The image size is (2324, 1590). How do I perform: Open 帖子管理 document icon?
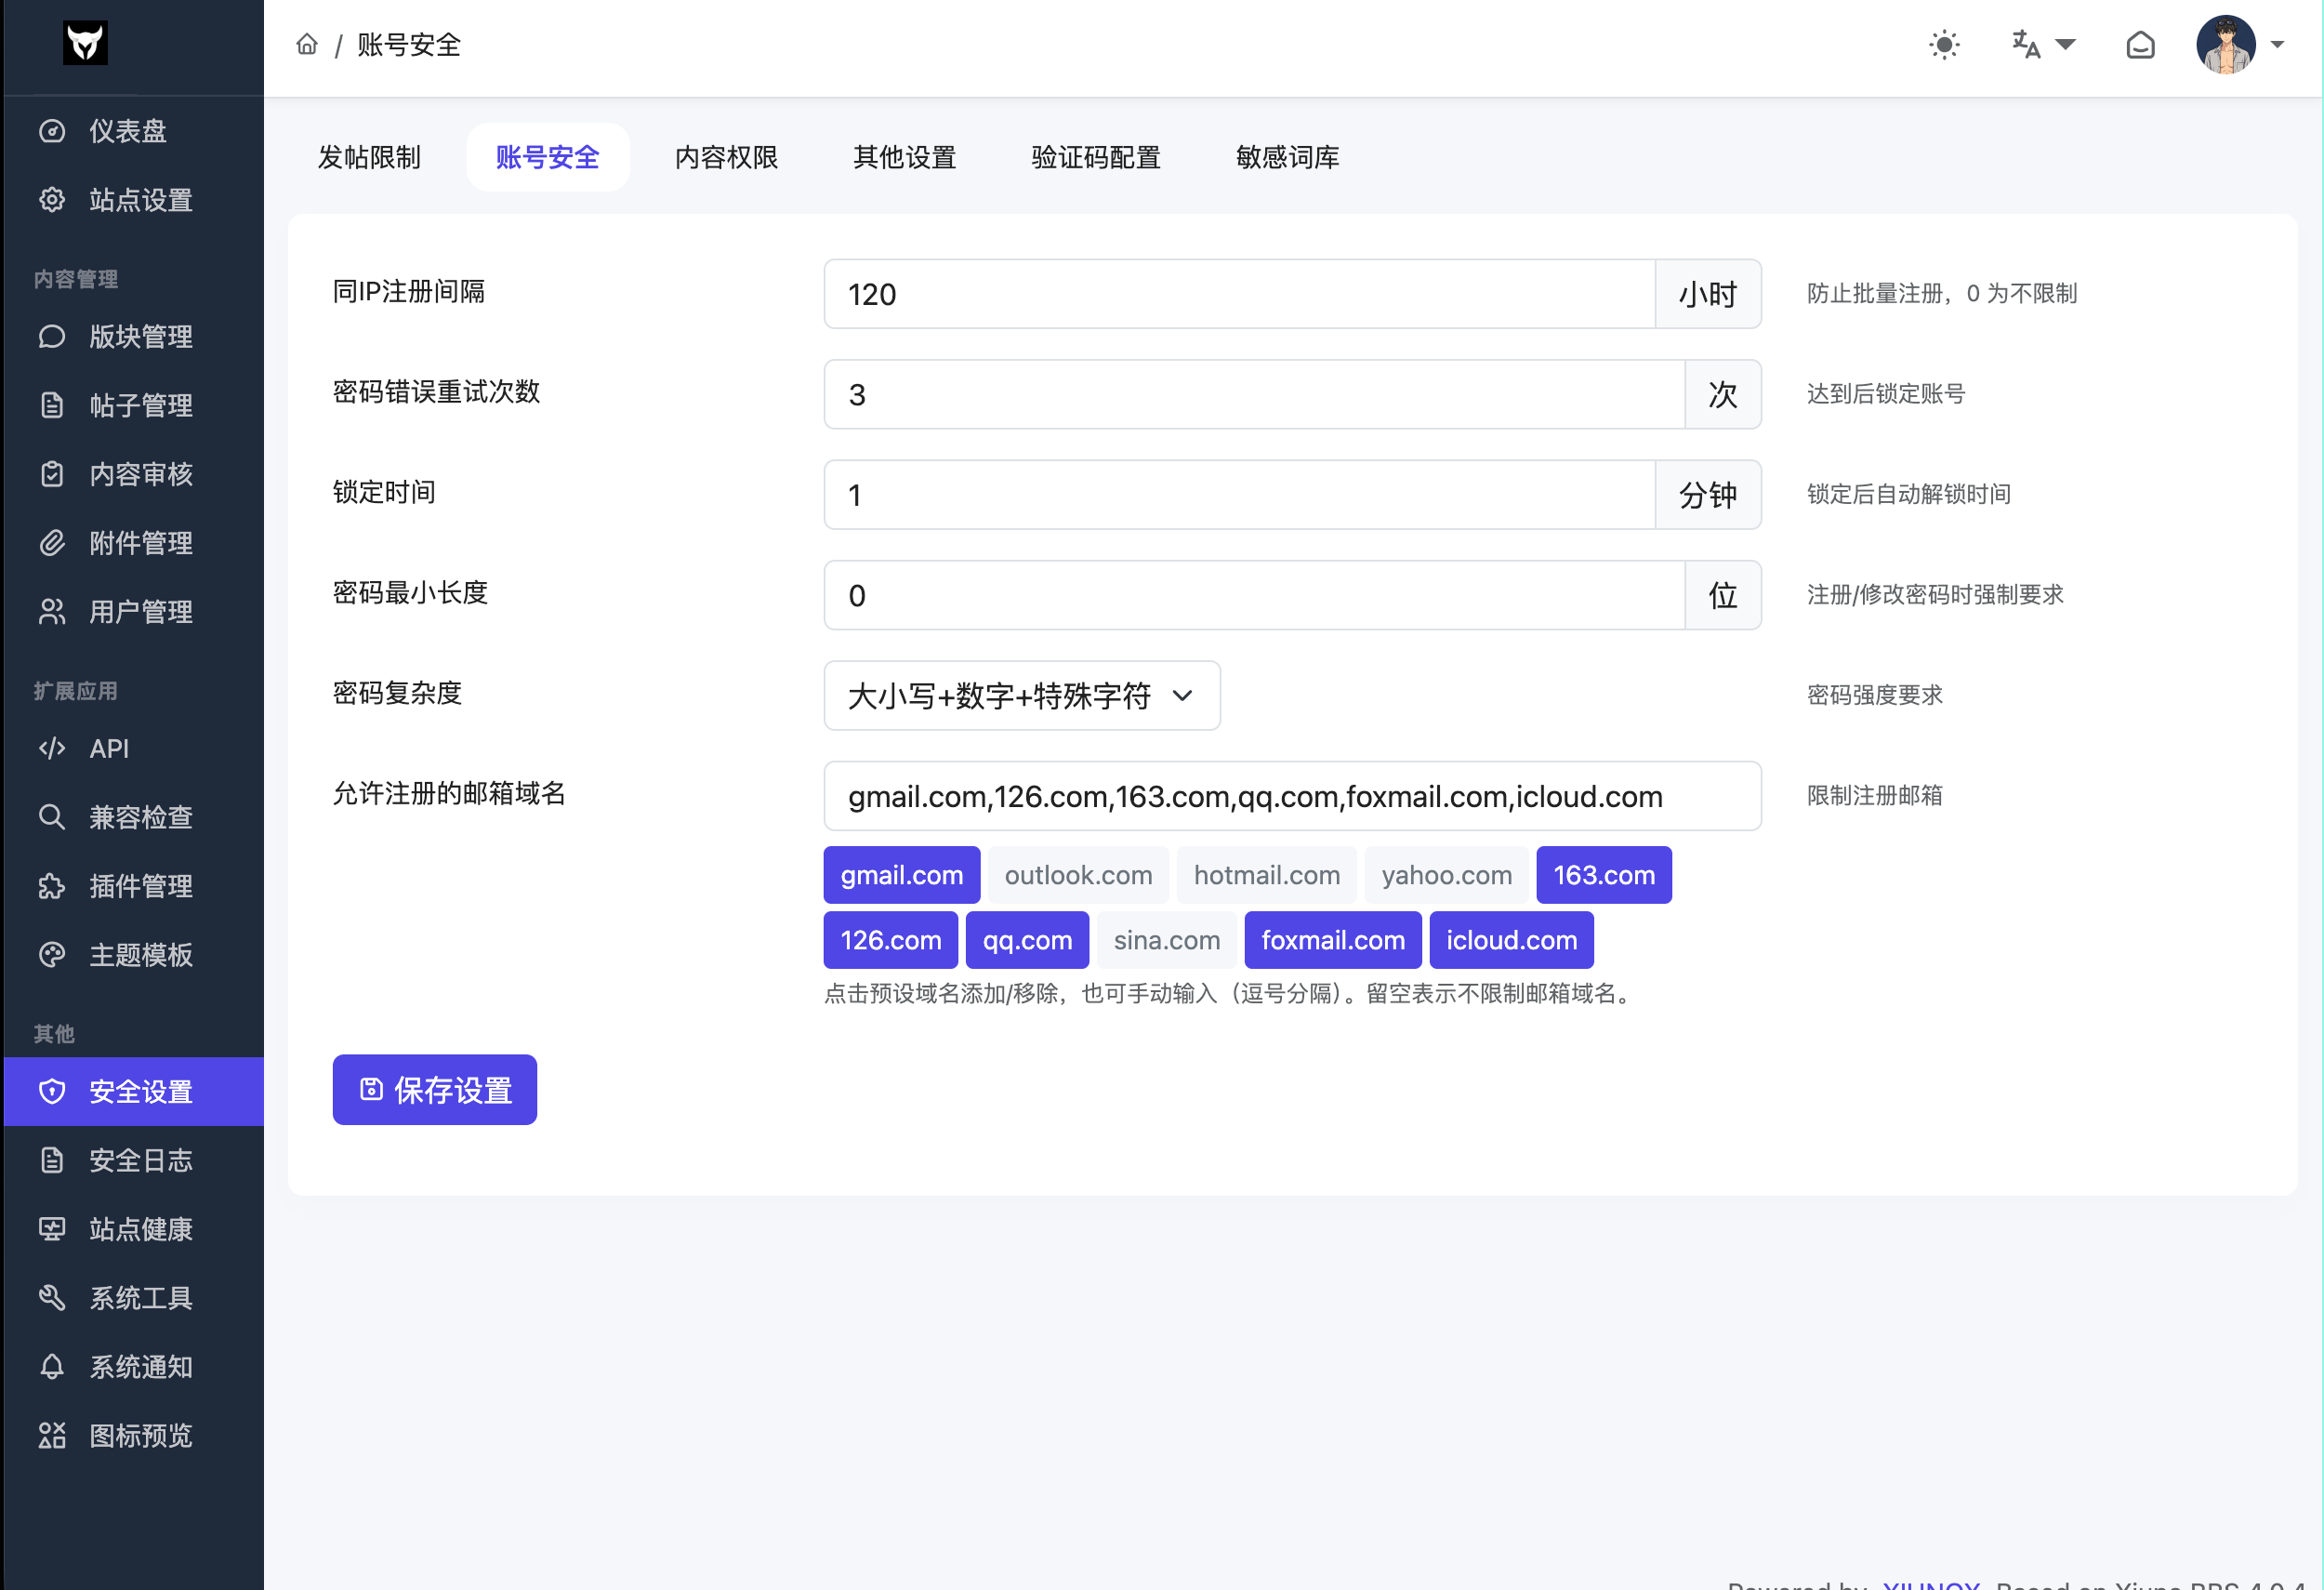[52, 405]
